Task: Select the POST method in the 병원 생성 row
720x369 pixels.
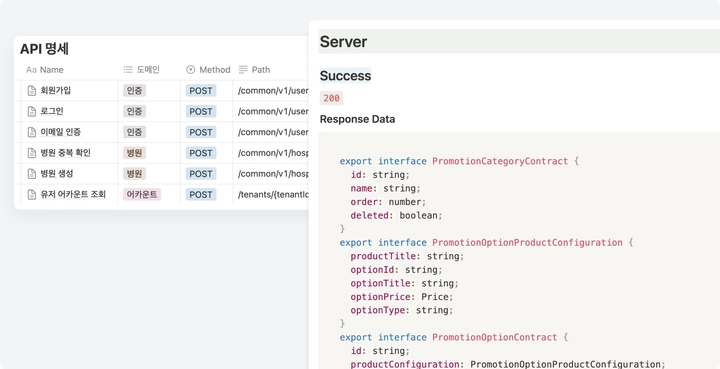Action: (x=201, y=174)
